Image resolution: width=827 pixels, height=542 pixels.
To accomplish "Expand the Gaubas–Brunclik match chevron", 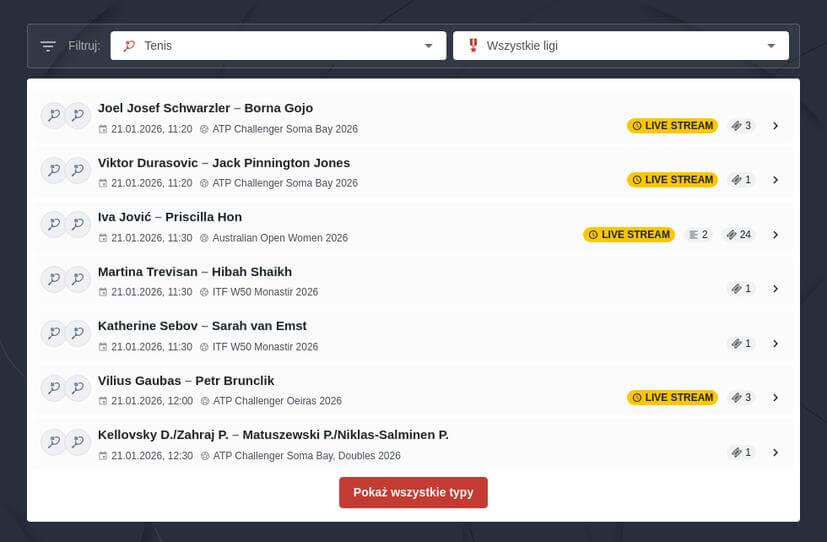I will pos(775,398).
